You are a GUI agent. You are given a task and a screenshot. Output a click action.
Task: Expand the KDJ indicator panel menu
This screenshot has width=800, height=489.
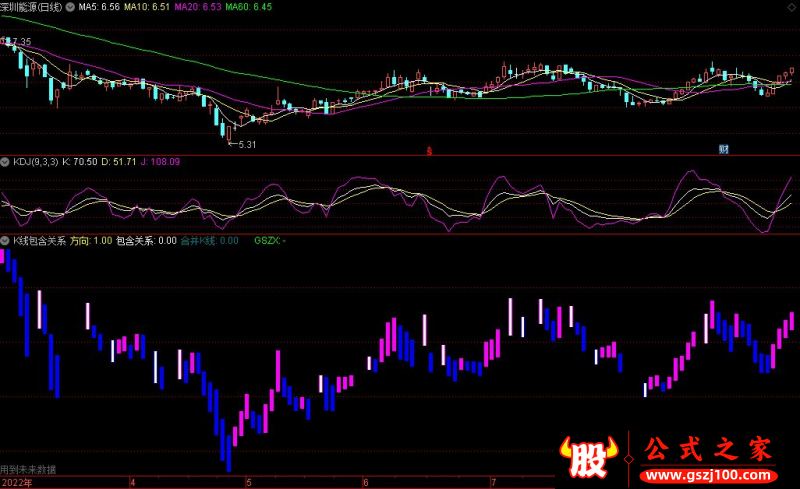5,162
